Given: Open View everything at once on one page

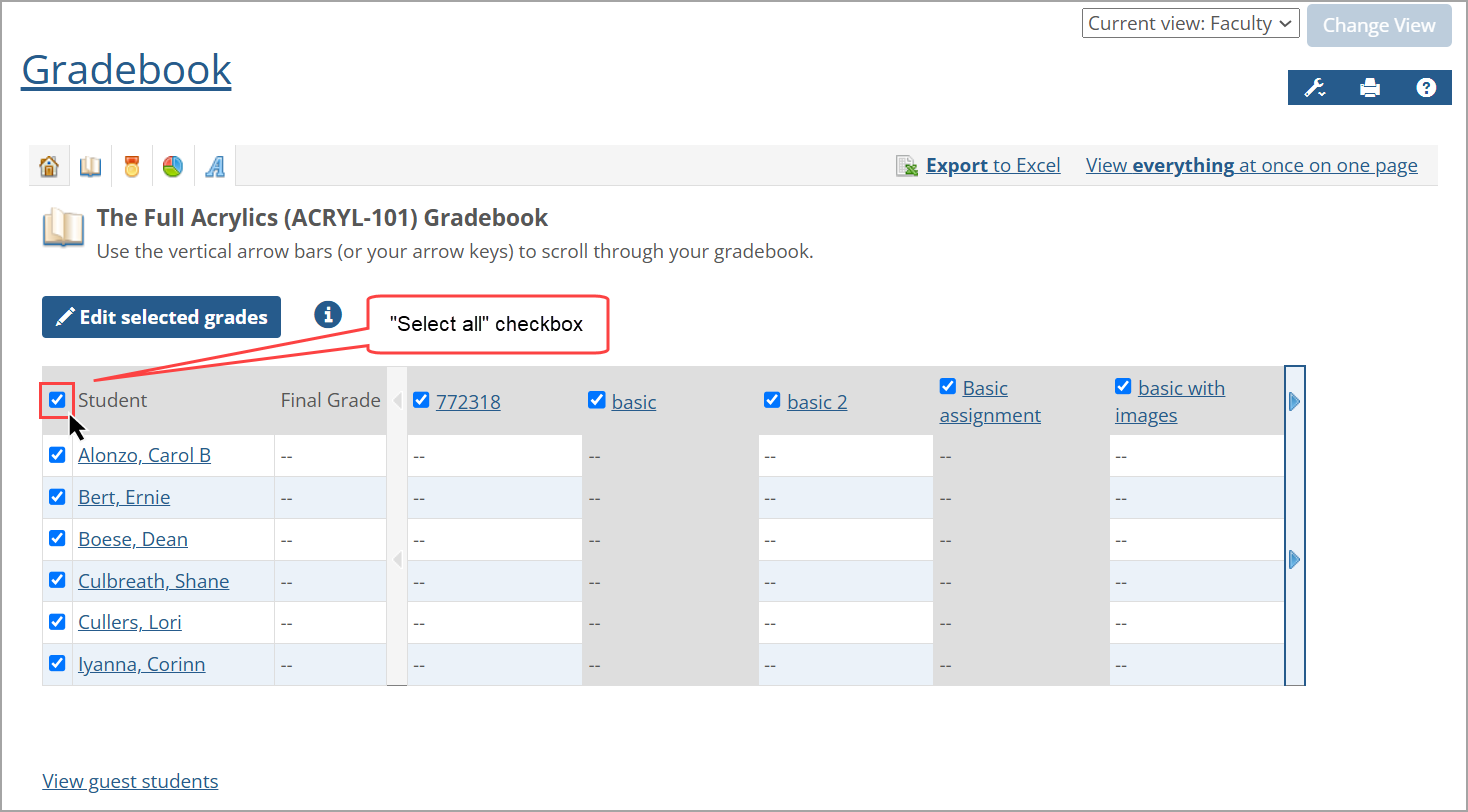Looking at the screenshot, I should point(1252,165).
